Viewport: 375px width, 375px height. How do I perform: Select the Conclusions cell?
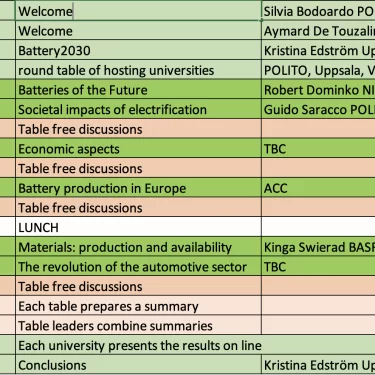pyautogui.click(x=138, y=365)
